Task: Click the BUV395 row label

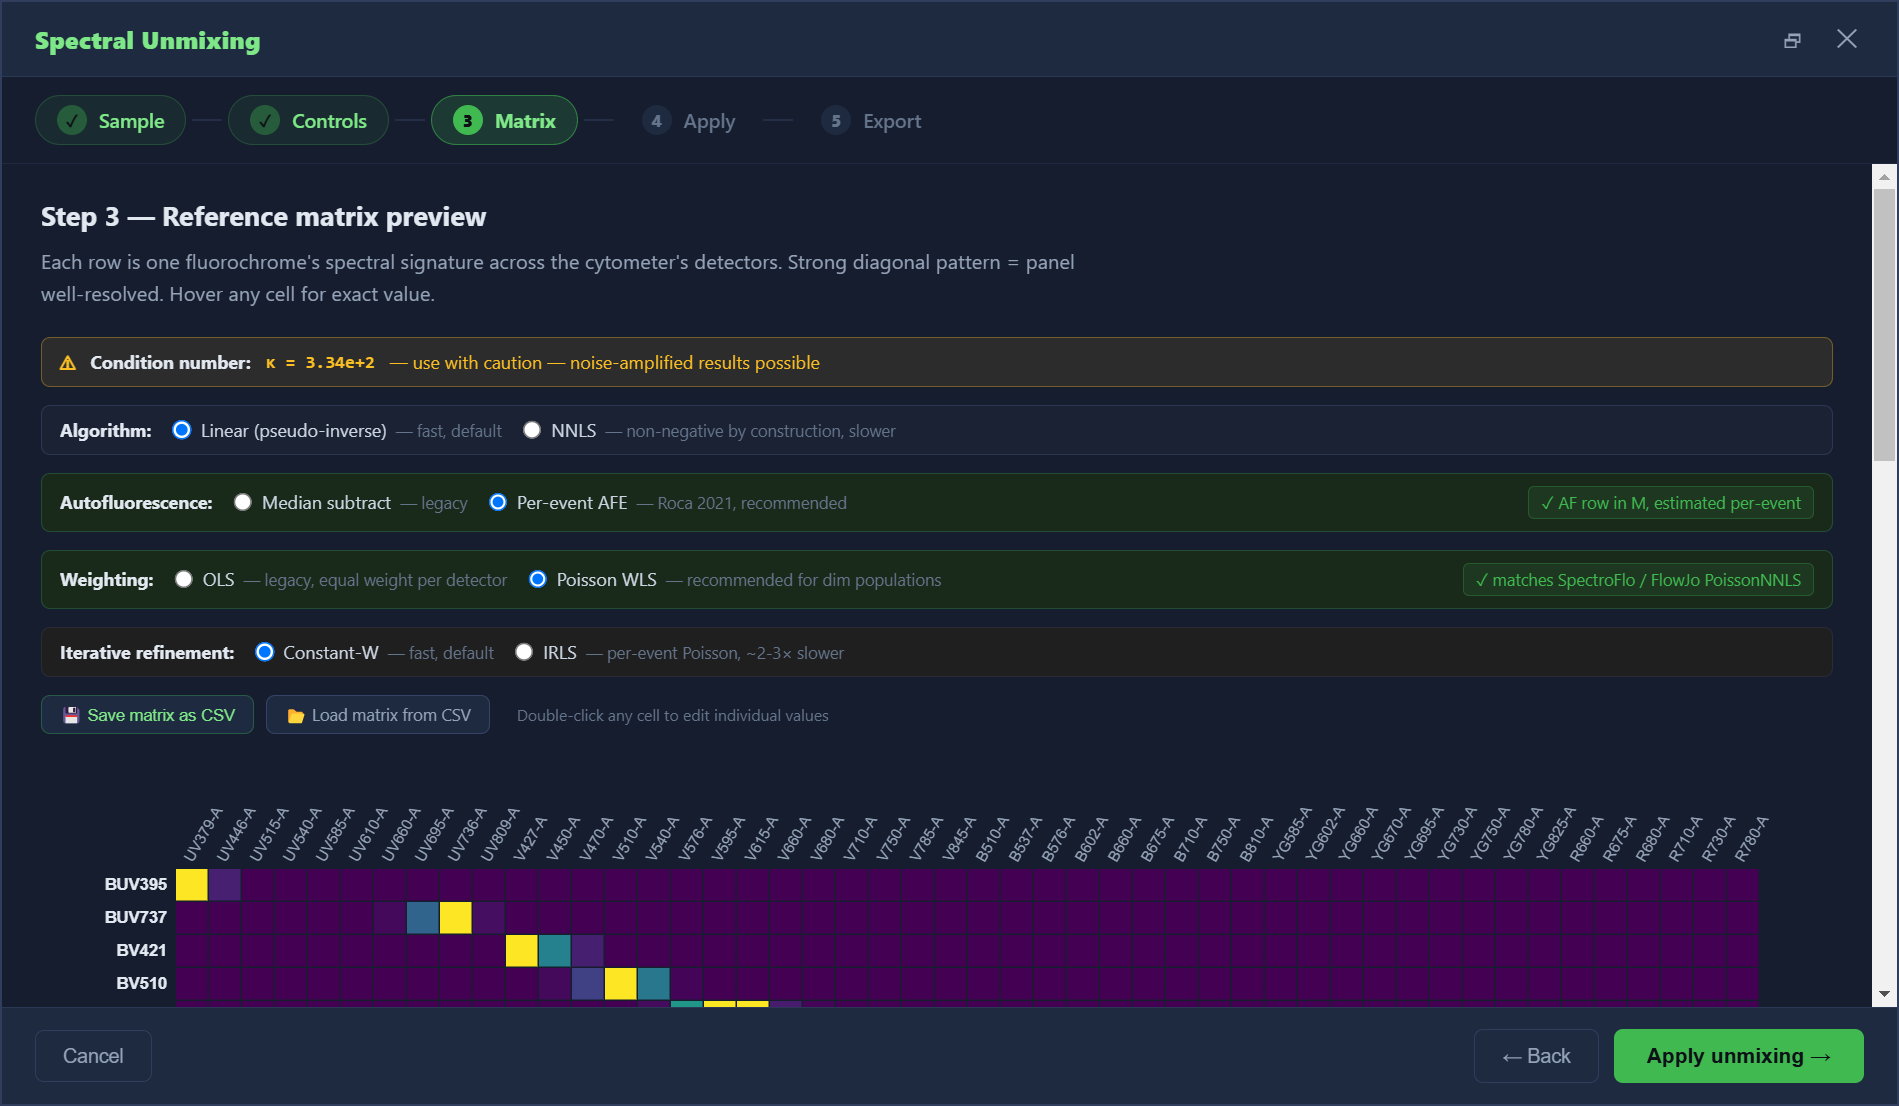Action: point(136,884)
